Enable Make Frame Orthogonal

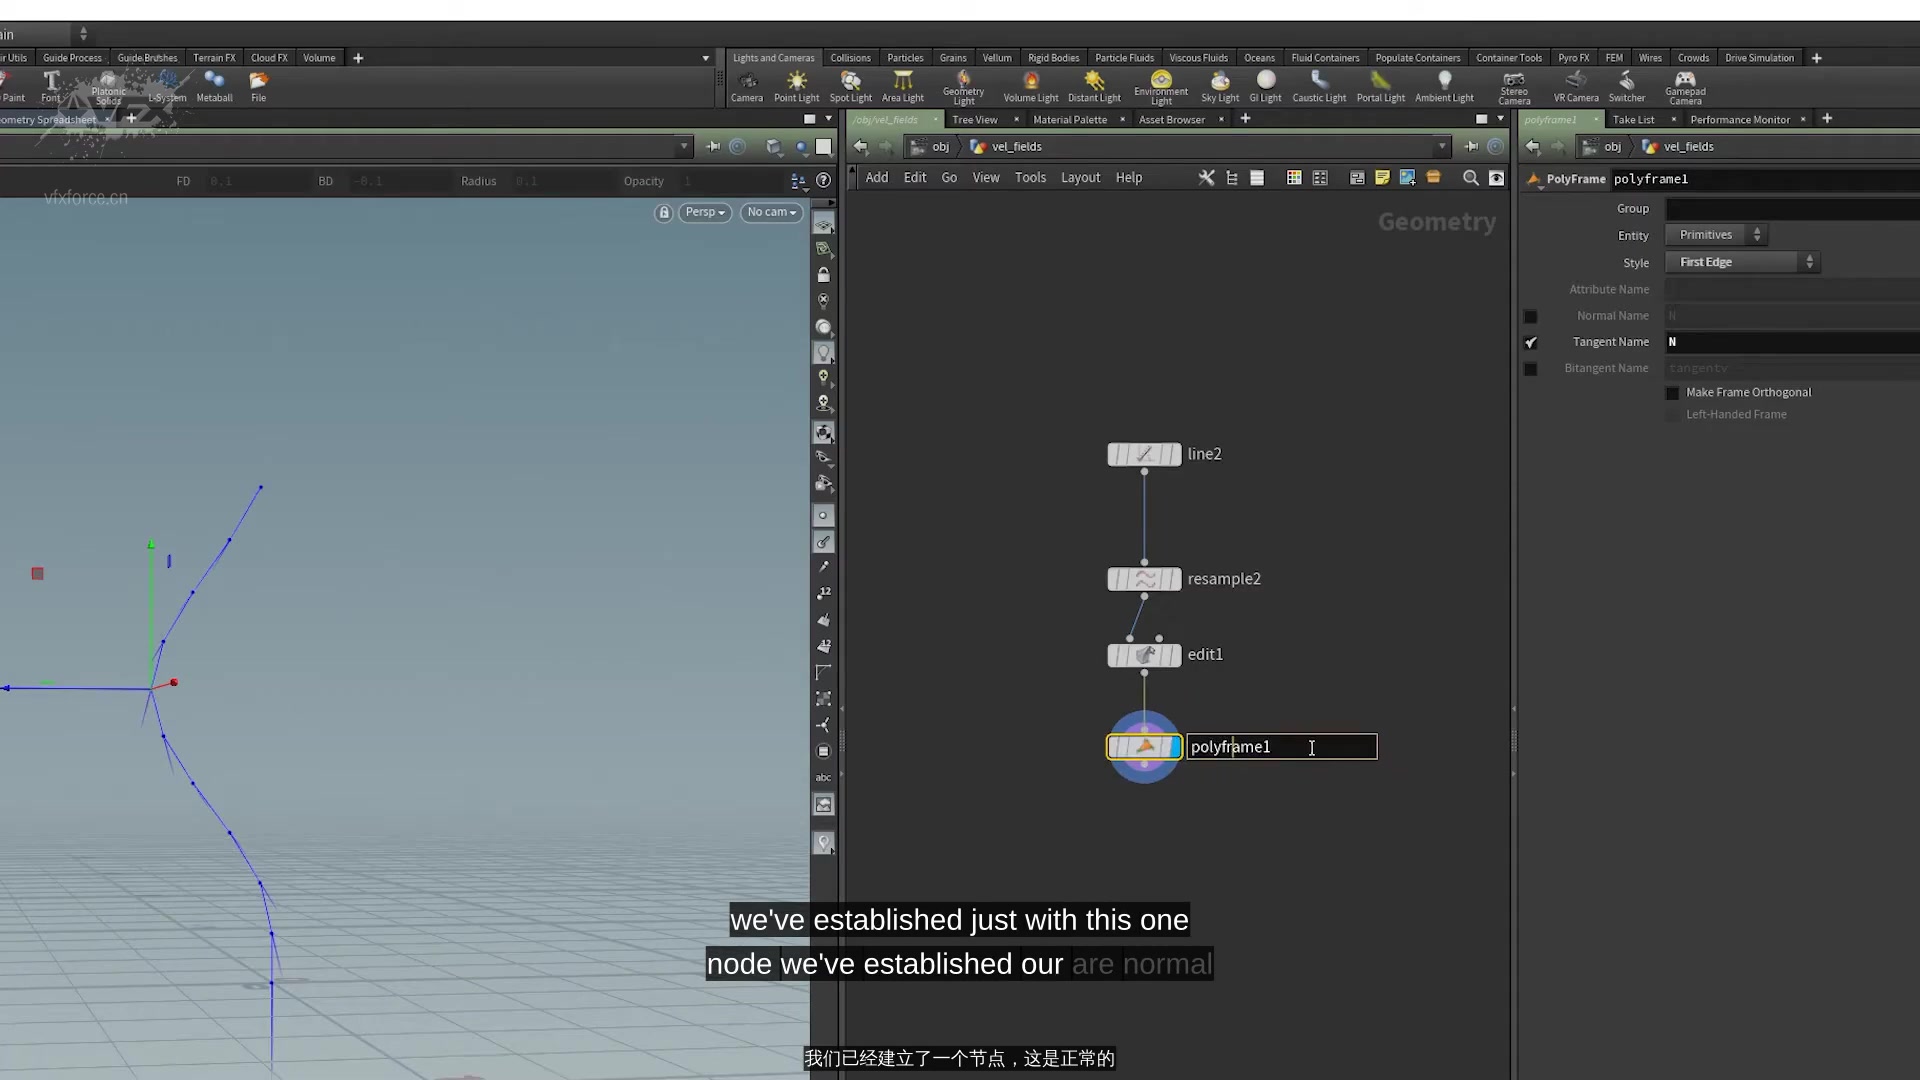(x=1671, y=392)
